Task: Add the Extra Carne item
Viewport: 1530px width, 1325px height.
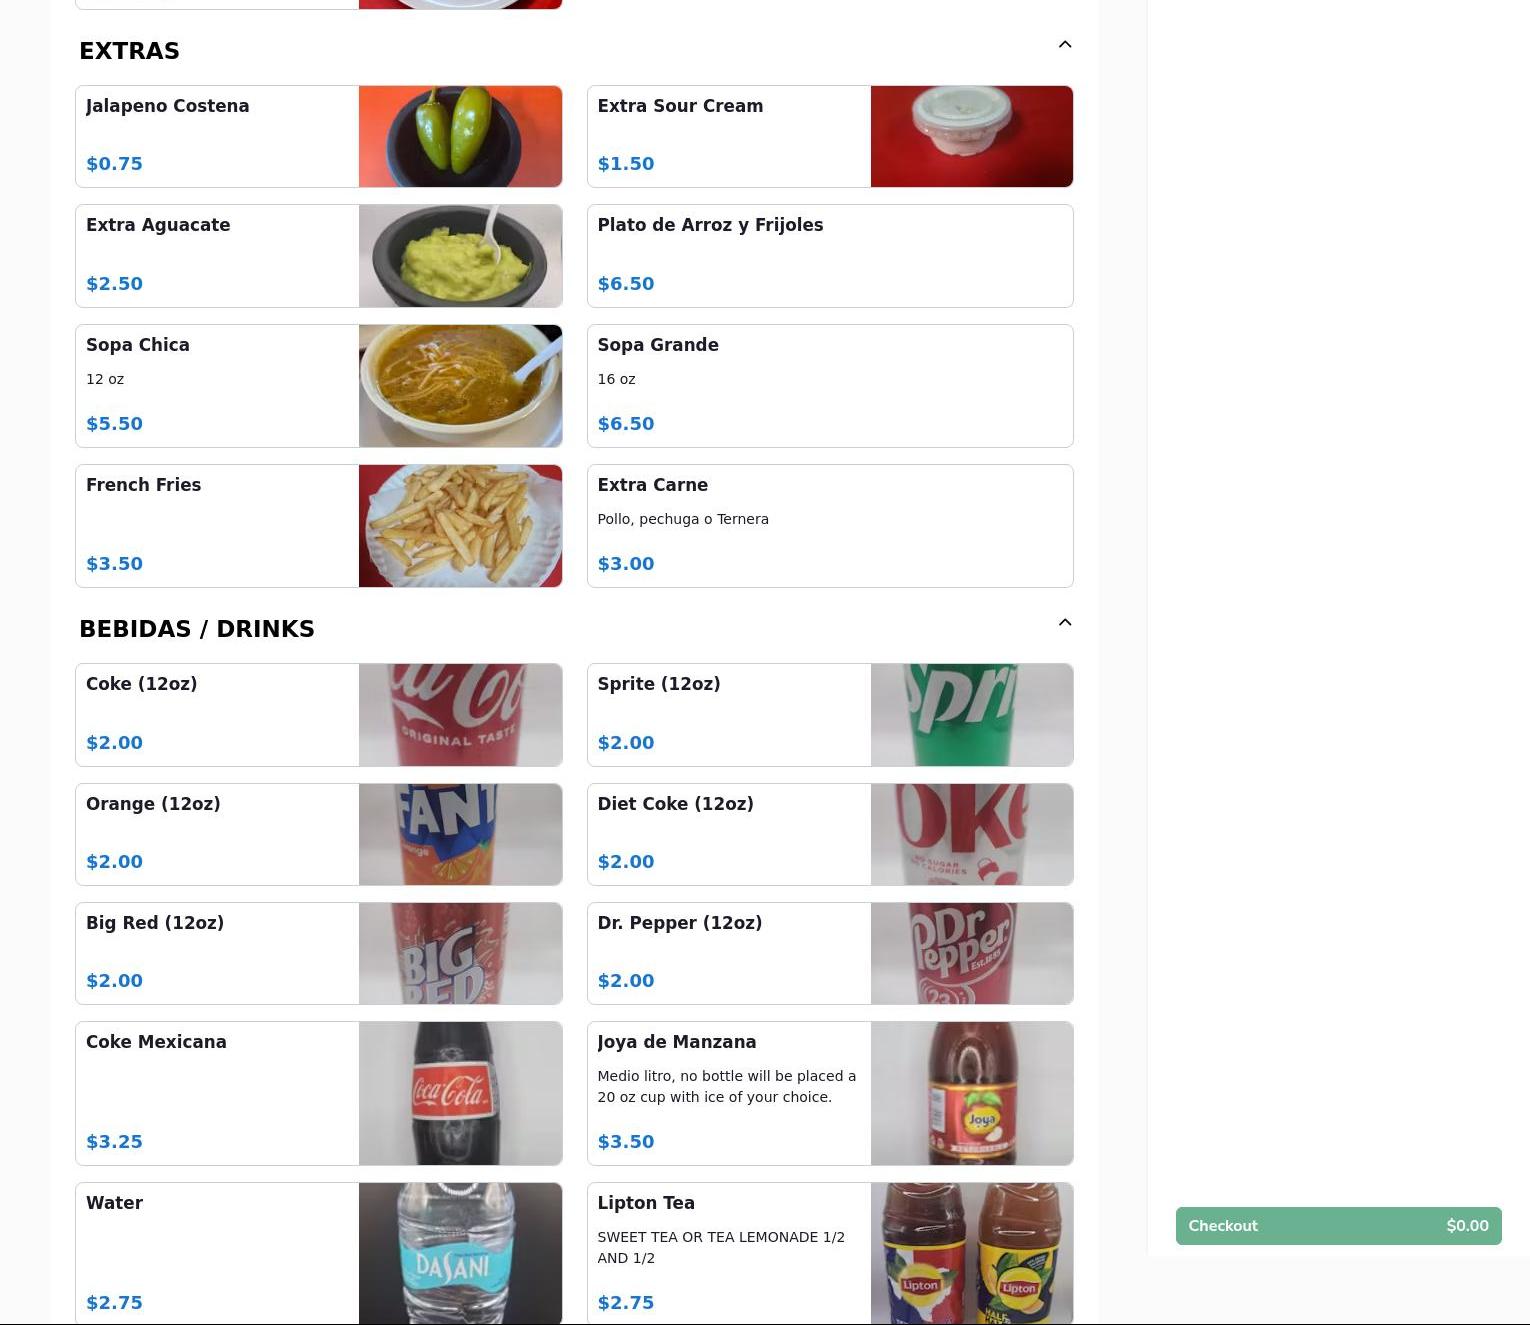Action: pyautogui.click(x=830, y=526)
